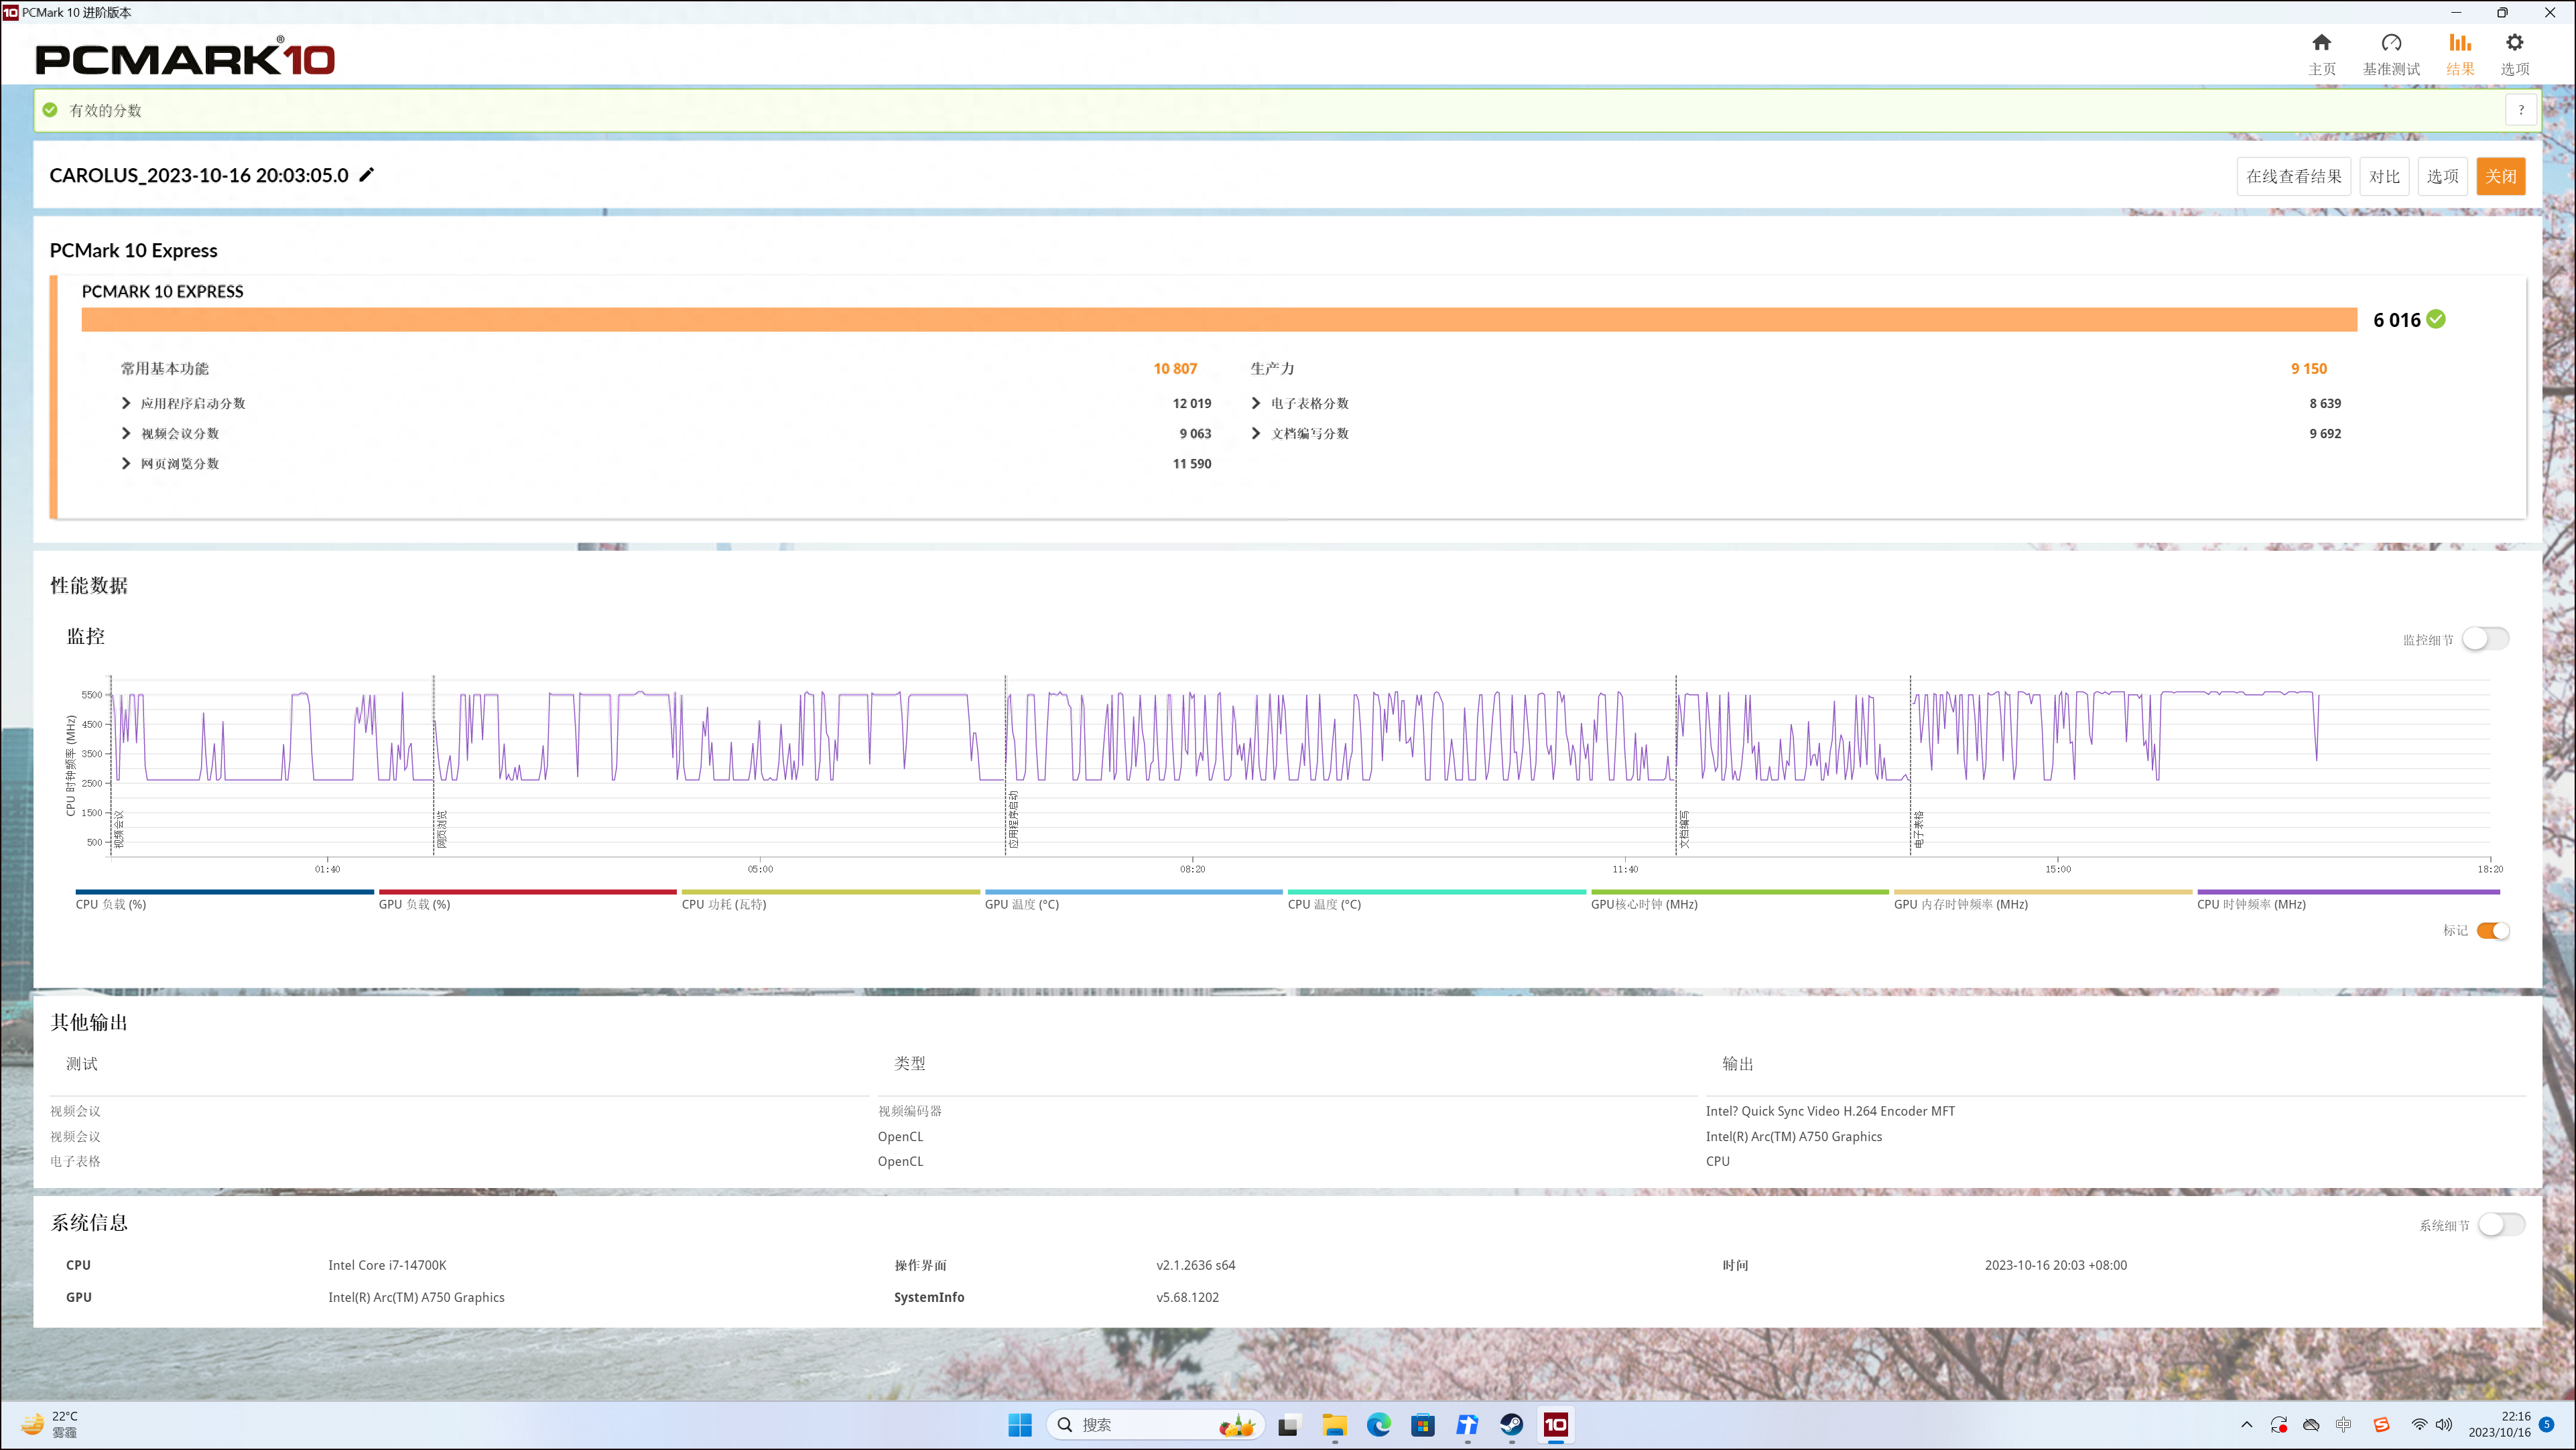Click the view results online button
The height and width of the screenshot is (1450, 2576).
point(2293,176)
